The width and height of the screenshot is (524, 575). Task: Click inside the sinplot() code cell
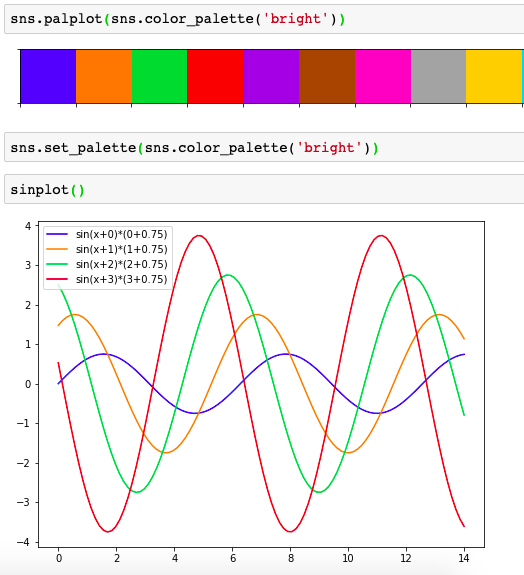[x=264, y=189]
